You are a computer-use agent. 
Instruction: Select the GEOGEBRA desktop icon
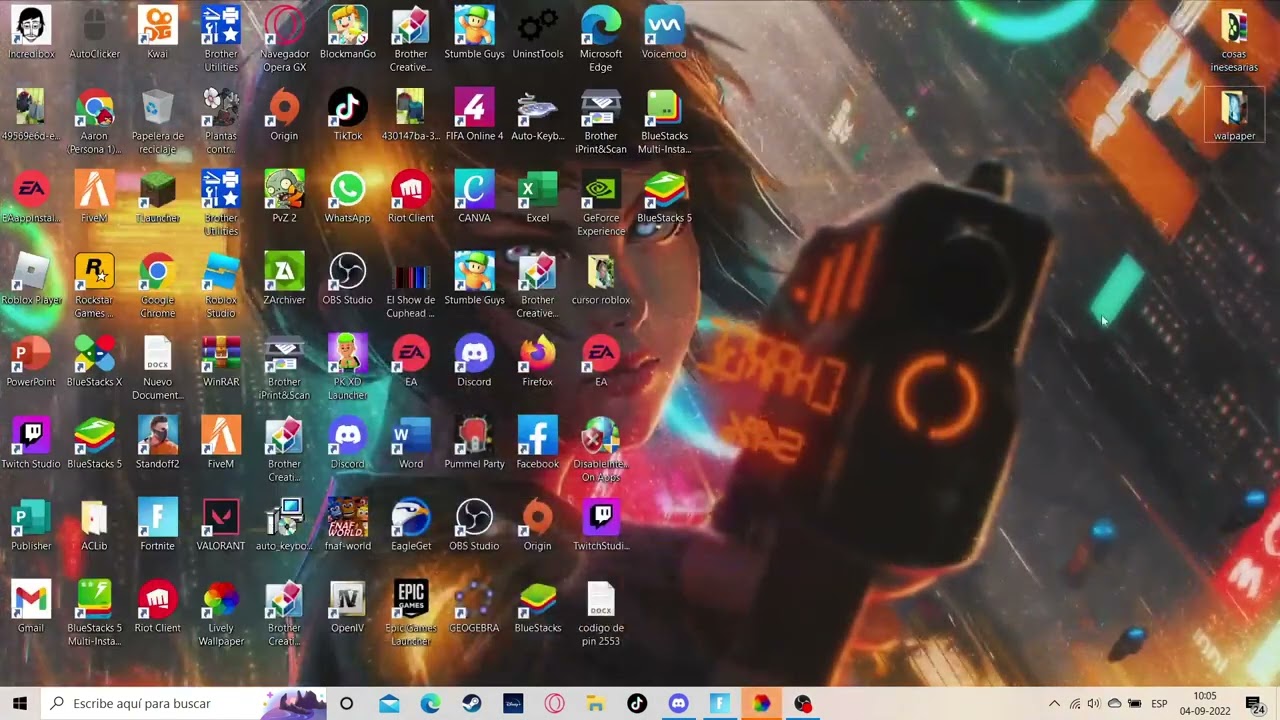coord(474,607)
